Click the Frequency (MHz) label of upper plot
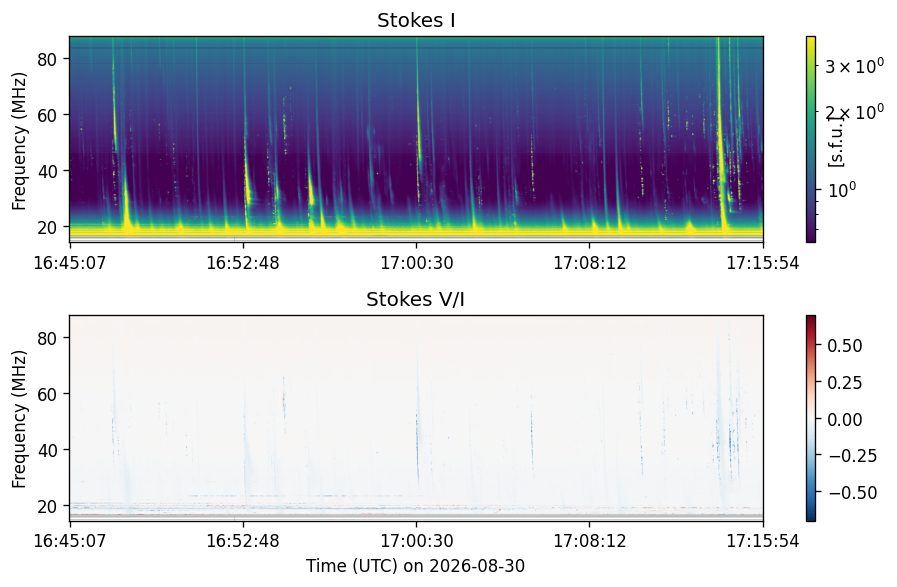897x587 pixels. tap(19, 141)
